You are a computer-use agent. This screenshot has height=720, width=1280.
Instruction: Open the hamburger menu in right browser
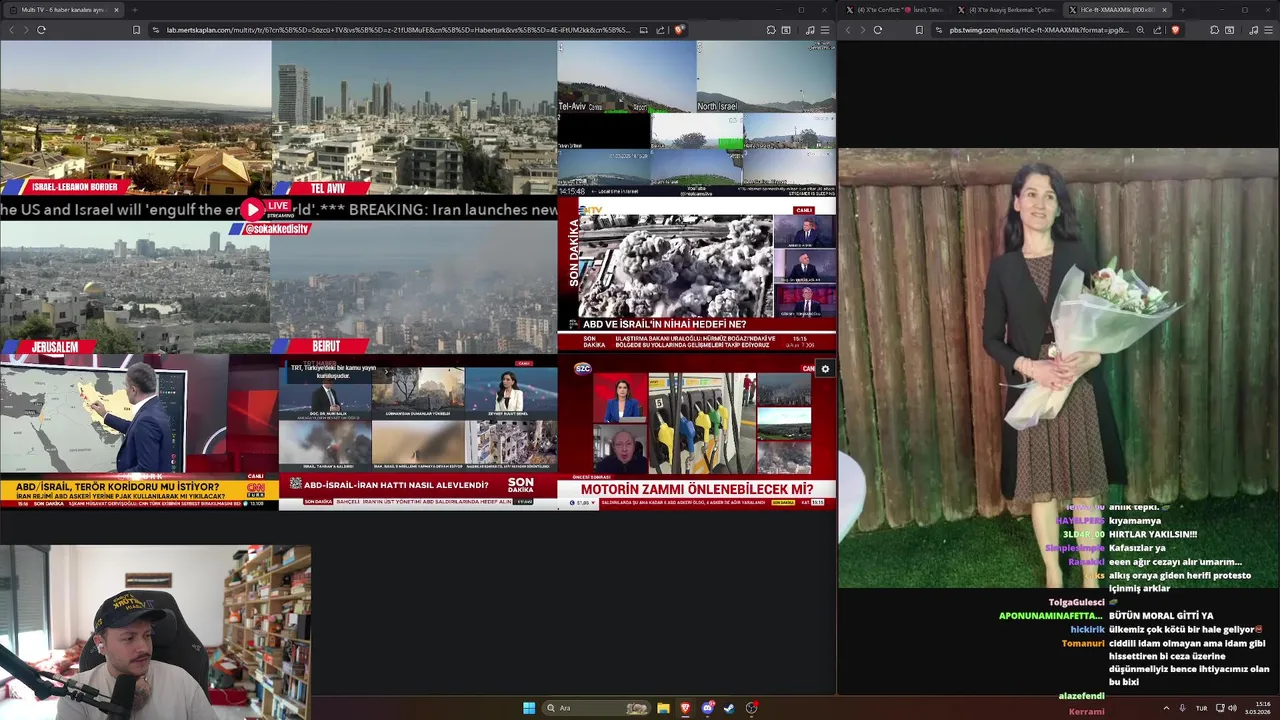(x=1269, y=30)
